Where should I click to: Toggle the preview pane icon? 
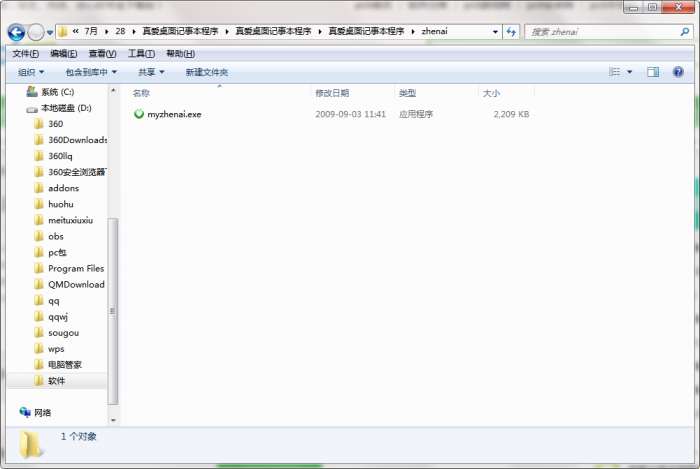[653, 72]
